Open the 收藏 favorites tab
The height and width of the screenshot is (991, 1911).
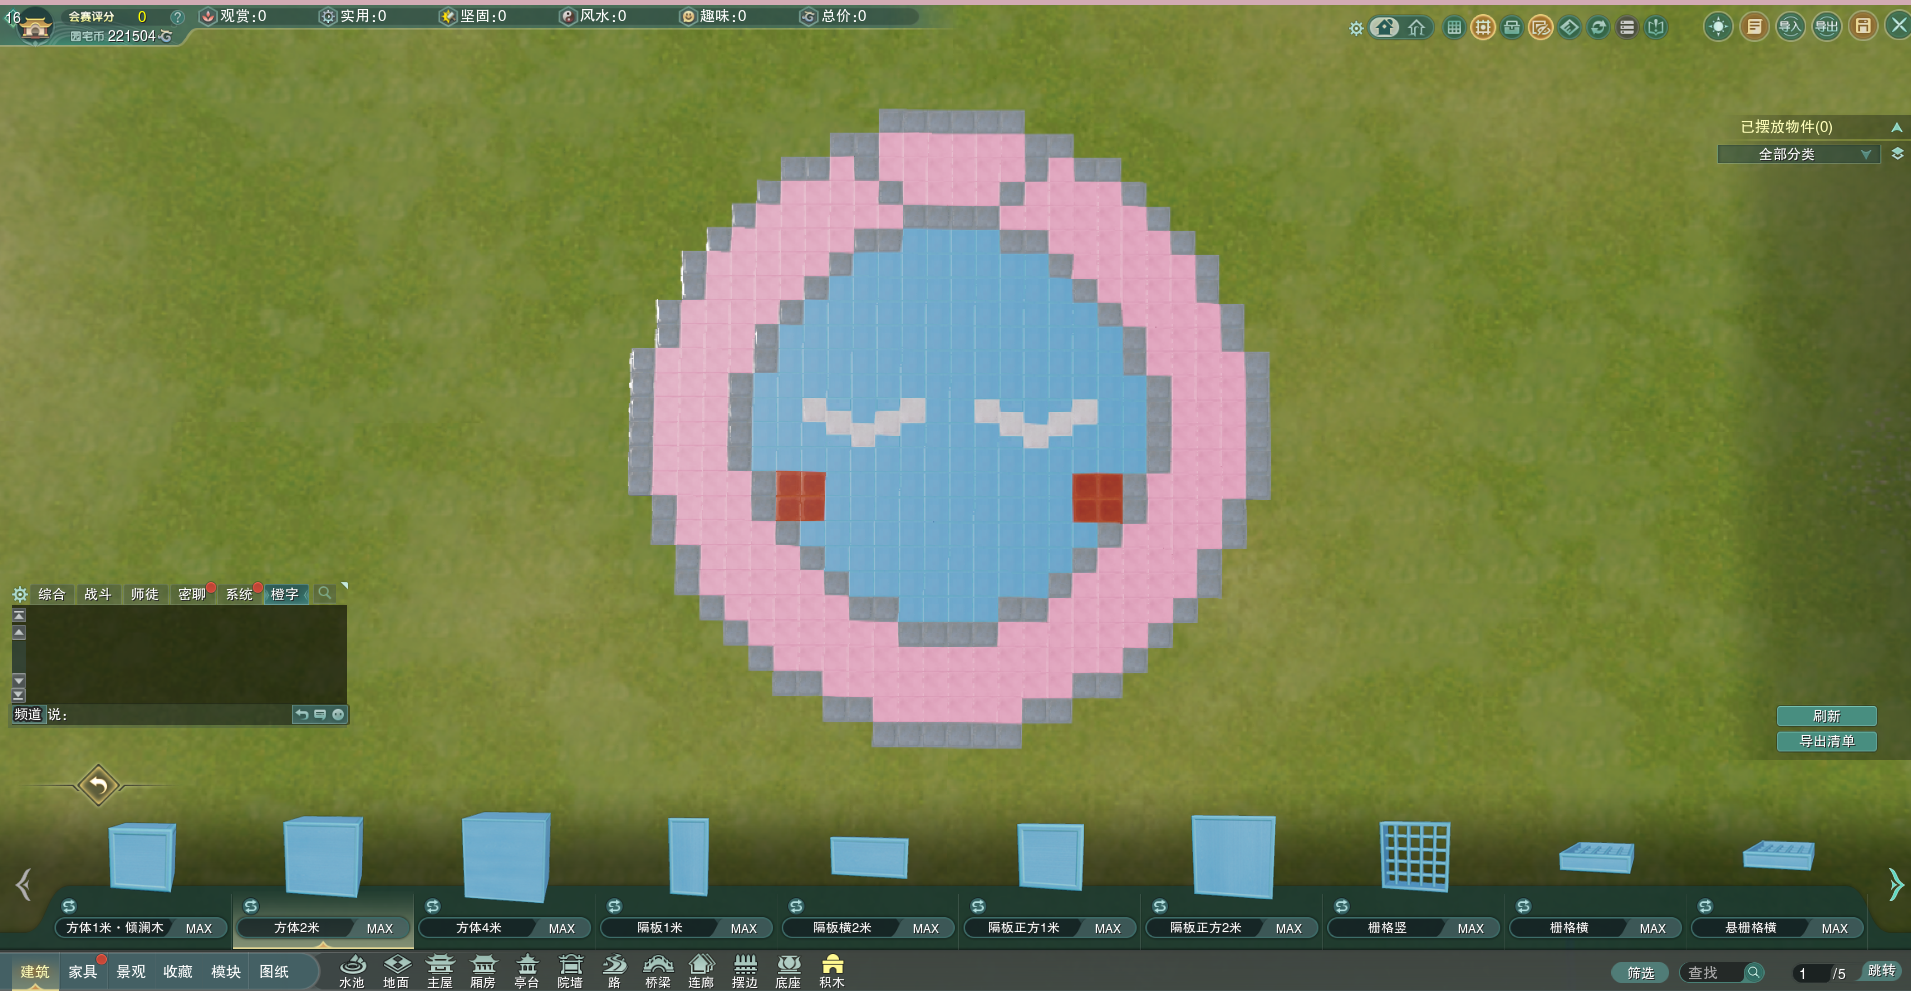[178, 971]
